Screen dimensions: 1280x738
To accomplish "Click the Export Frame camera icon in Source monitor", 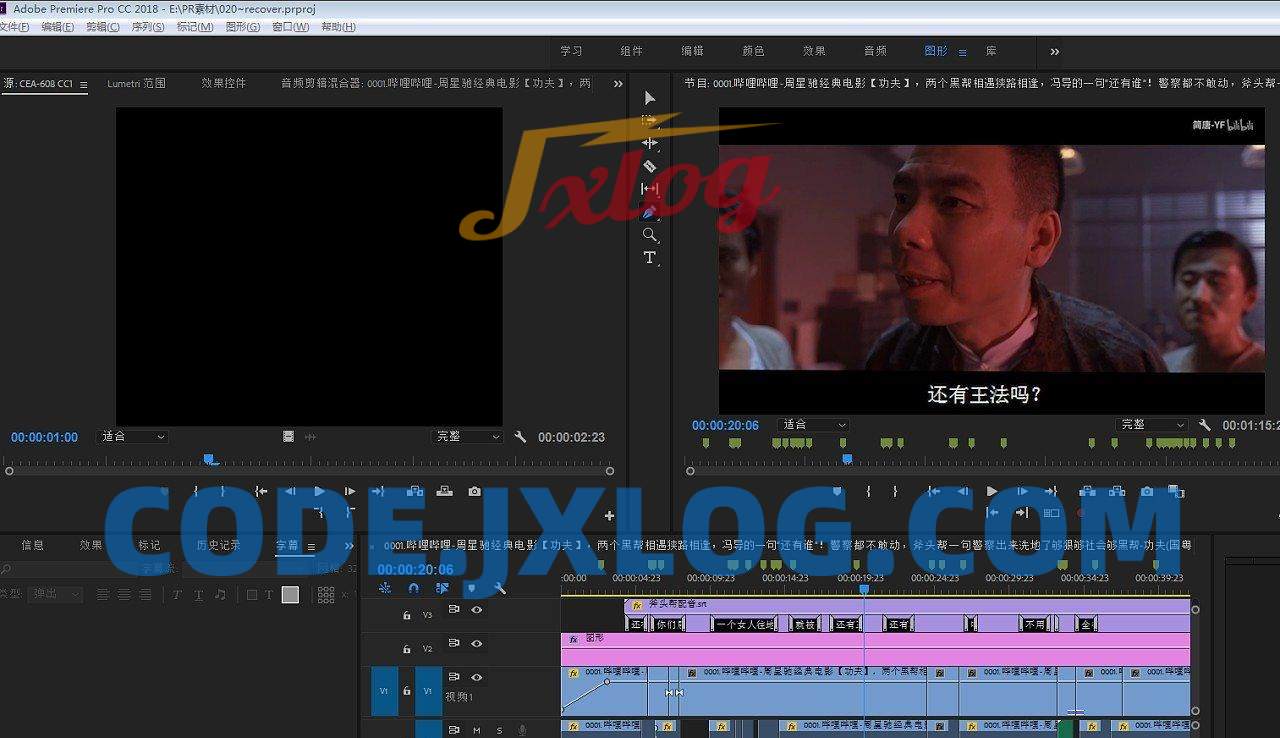I will click(x=474, y=491).
